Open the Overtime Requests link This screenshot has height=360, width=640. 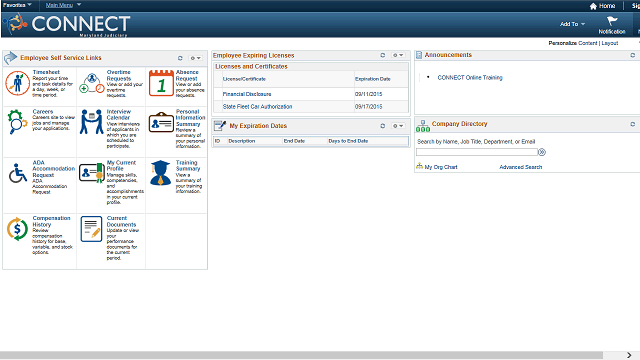point(119,75)
